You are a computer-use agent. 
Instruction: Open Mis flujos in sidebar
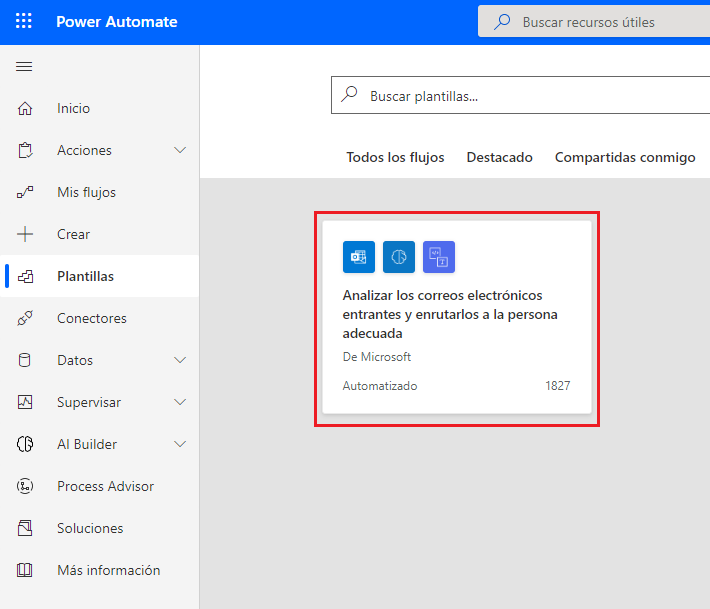[x=100, y=192]
